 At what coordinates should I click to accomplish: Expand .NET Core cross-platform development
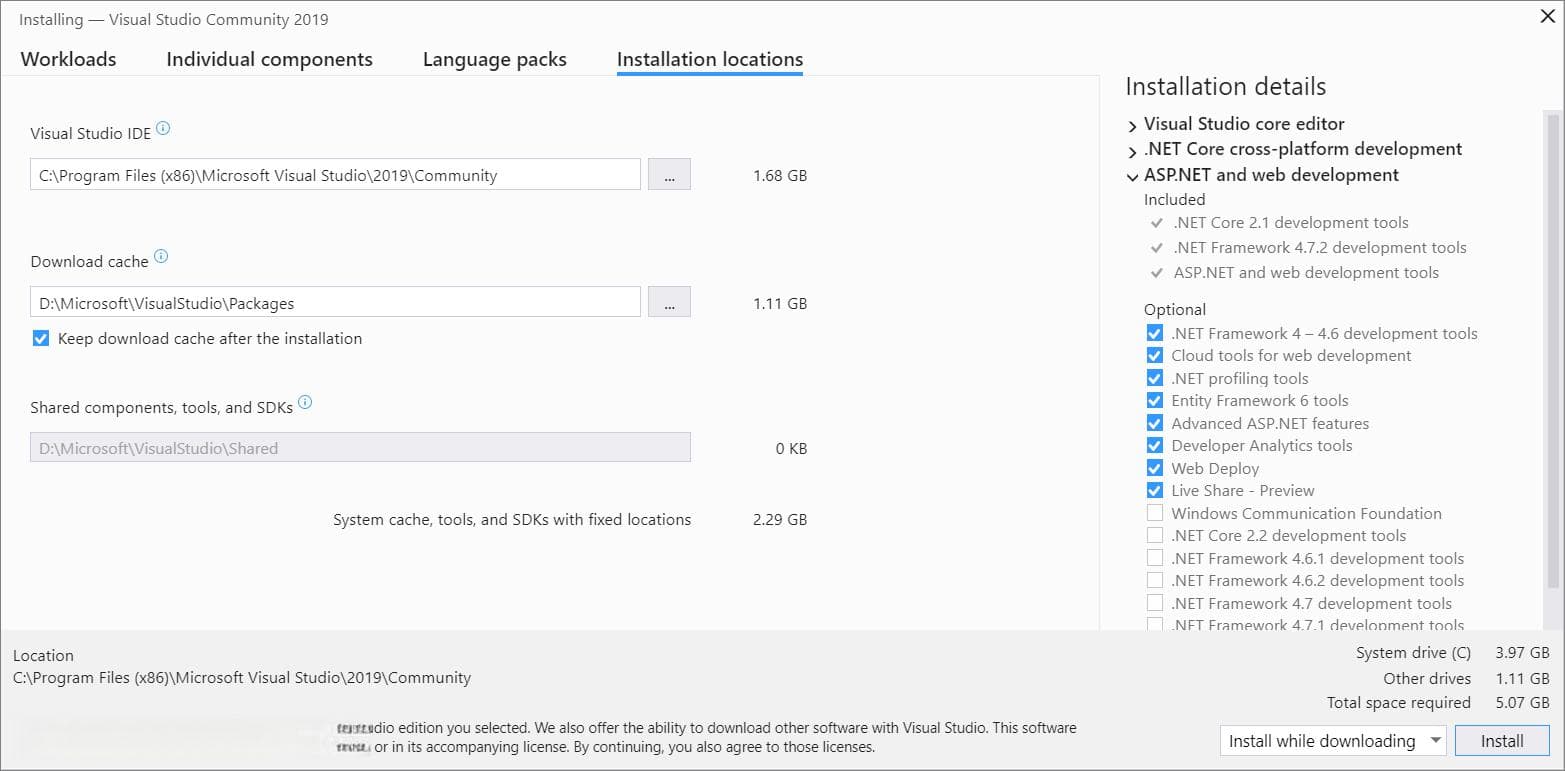[1132, 151]
